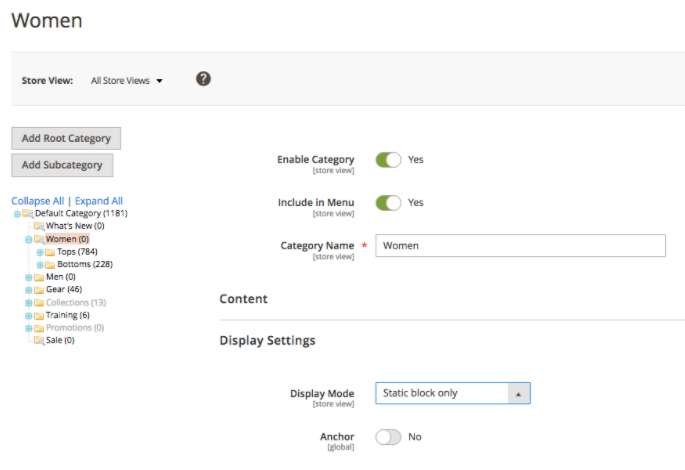Click the Training category folder icon
This screenshot has height=470, width=685.
point(39,315)
